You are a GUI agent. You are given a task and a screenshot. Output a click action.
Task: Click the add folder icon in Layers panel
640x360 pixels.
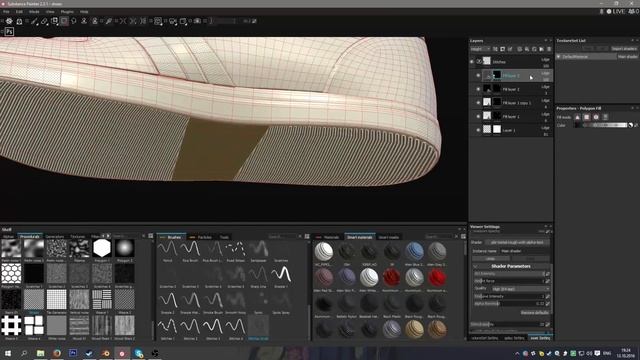click(x=542, y=49)
